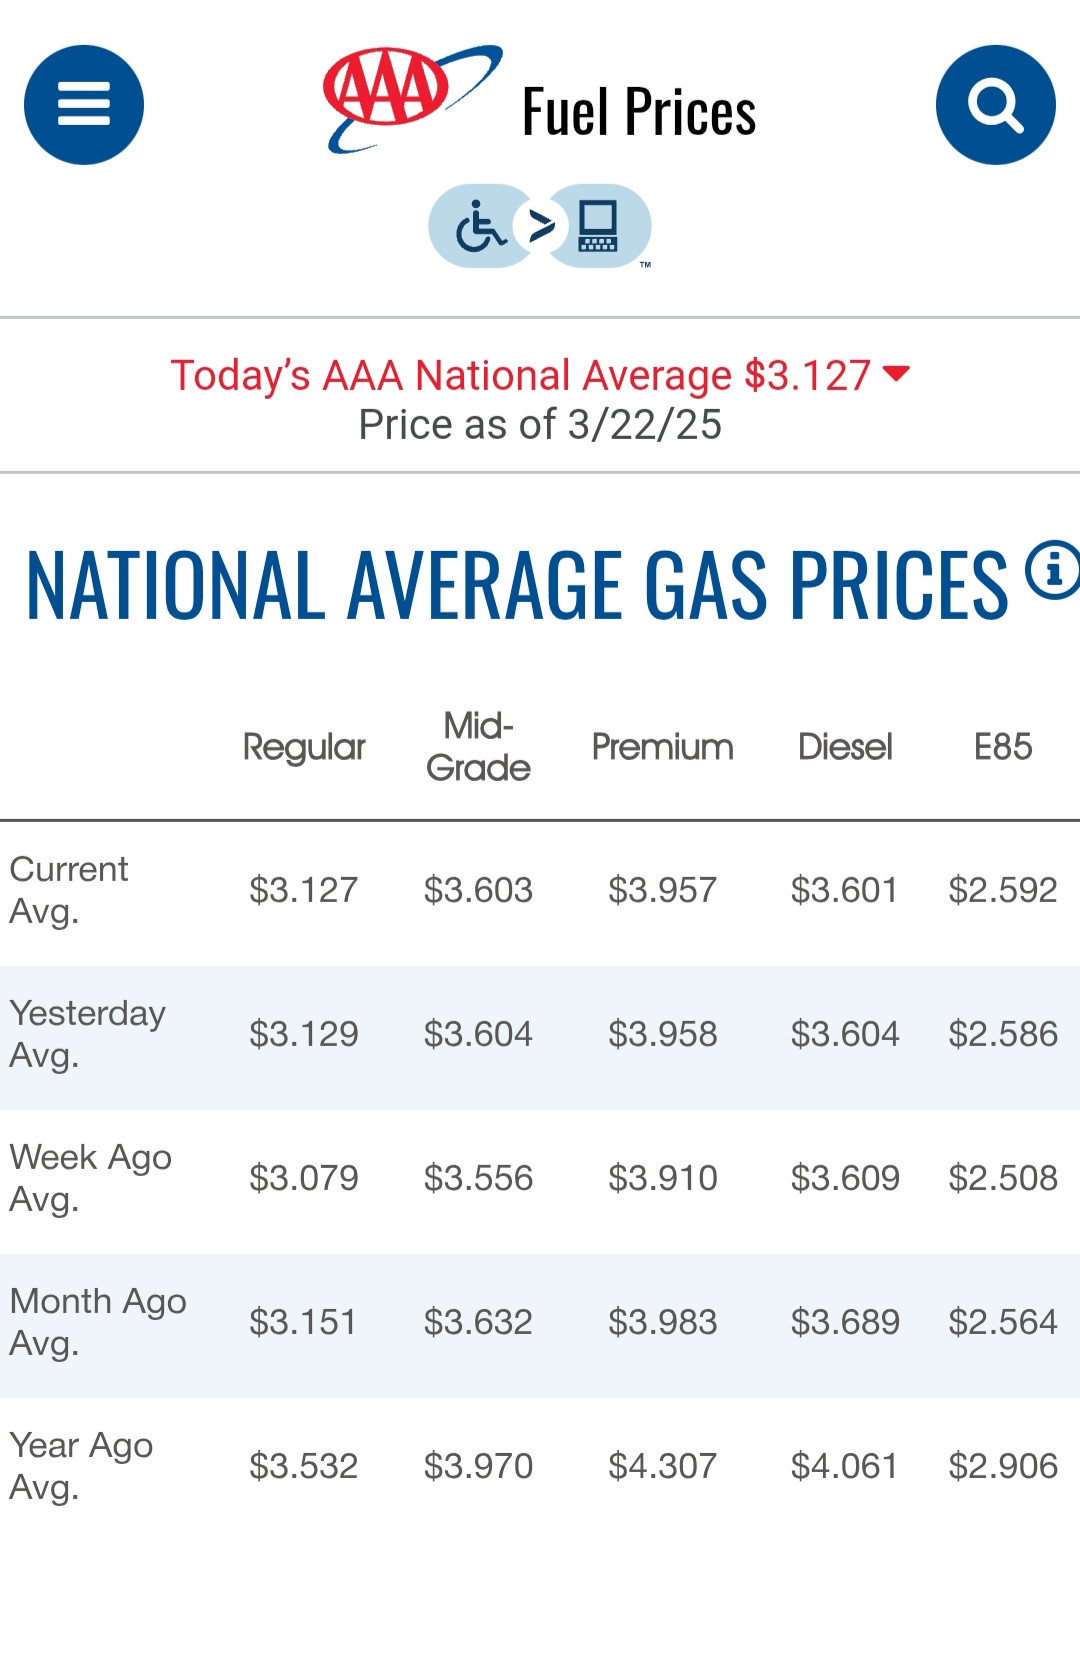Click Today's AAA National Average text
This screenshot has width=1080, height=1655.
pos(520,376)
